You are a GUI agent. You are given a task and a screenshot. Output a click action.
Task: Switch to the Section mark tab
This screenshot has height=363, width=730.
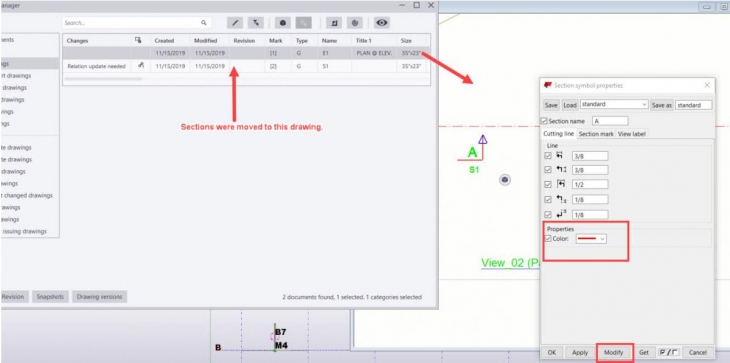click(596, 134)
